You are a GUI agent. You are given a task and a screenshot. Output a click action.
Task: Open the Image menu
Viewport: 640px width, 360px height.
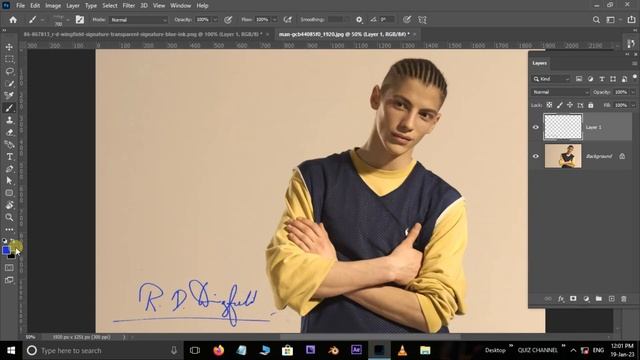tap(53, 6)
